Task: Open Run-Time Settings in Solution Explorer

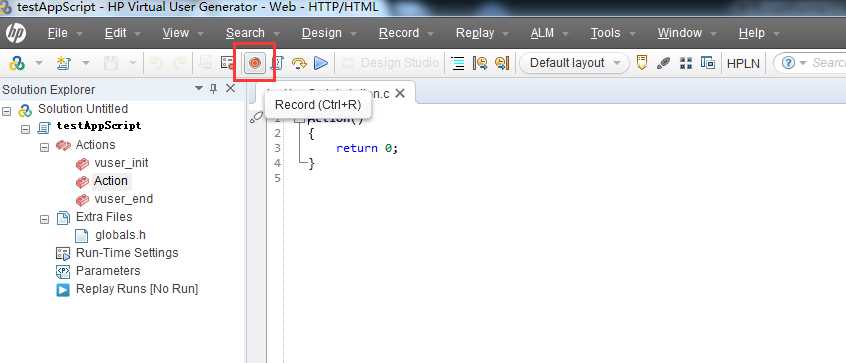Action: click(127, 253)
